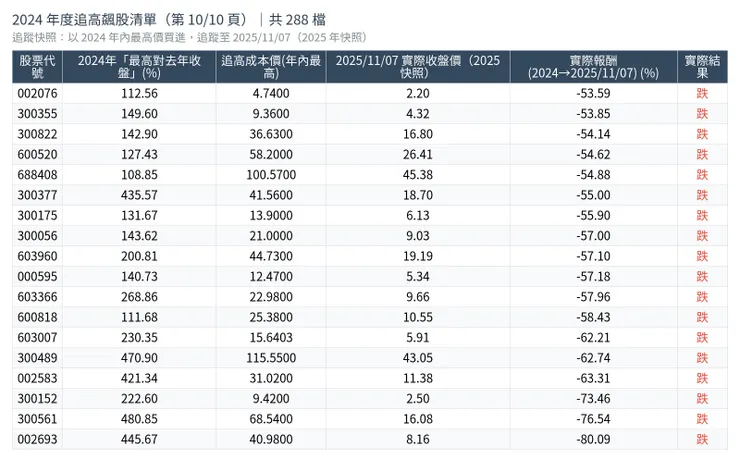740x462 pixels.
Task: Click the 實際結果 column header
Action: tap(702, 67)
